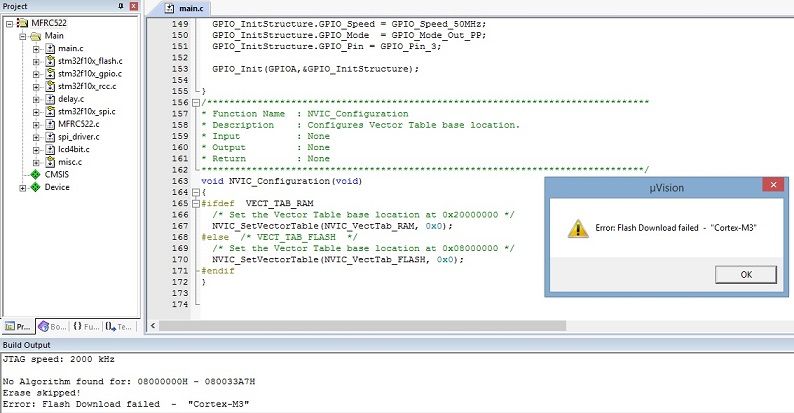This screenshot has height=413, width=794.
Task: Click the editor horizontal scrollbar thumb
Action: tap(362, 326)
